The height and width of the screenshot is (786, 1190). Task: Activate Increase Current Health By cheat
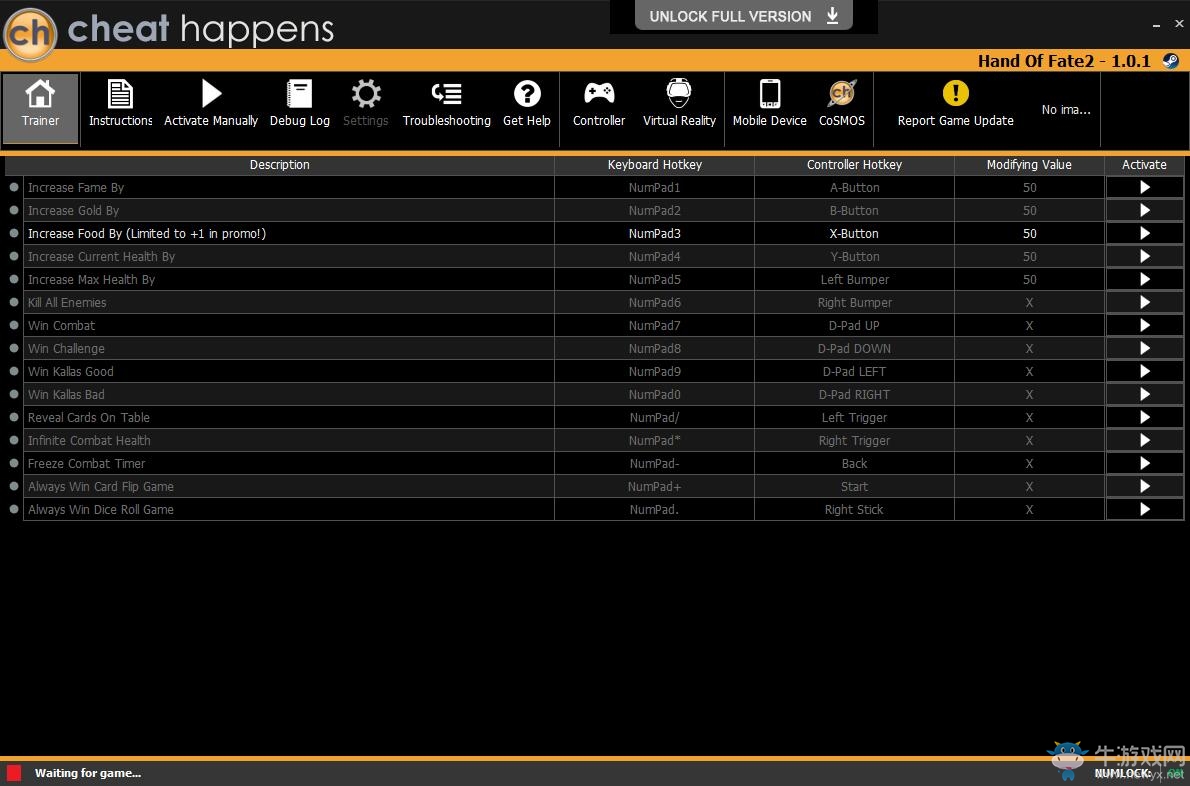1144,256
